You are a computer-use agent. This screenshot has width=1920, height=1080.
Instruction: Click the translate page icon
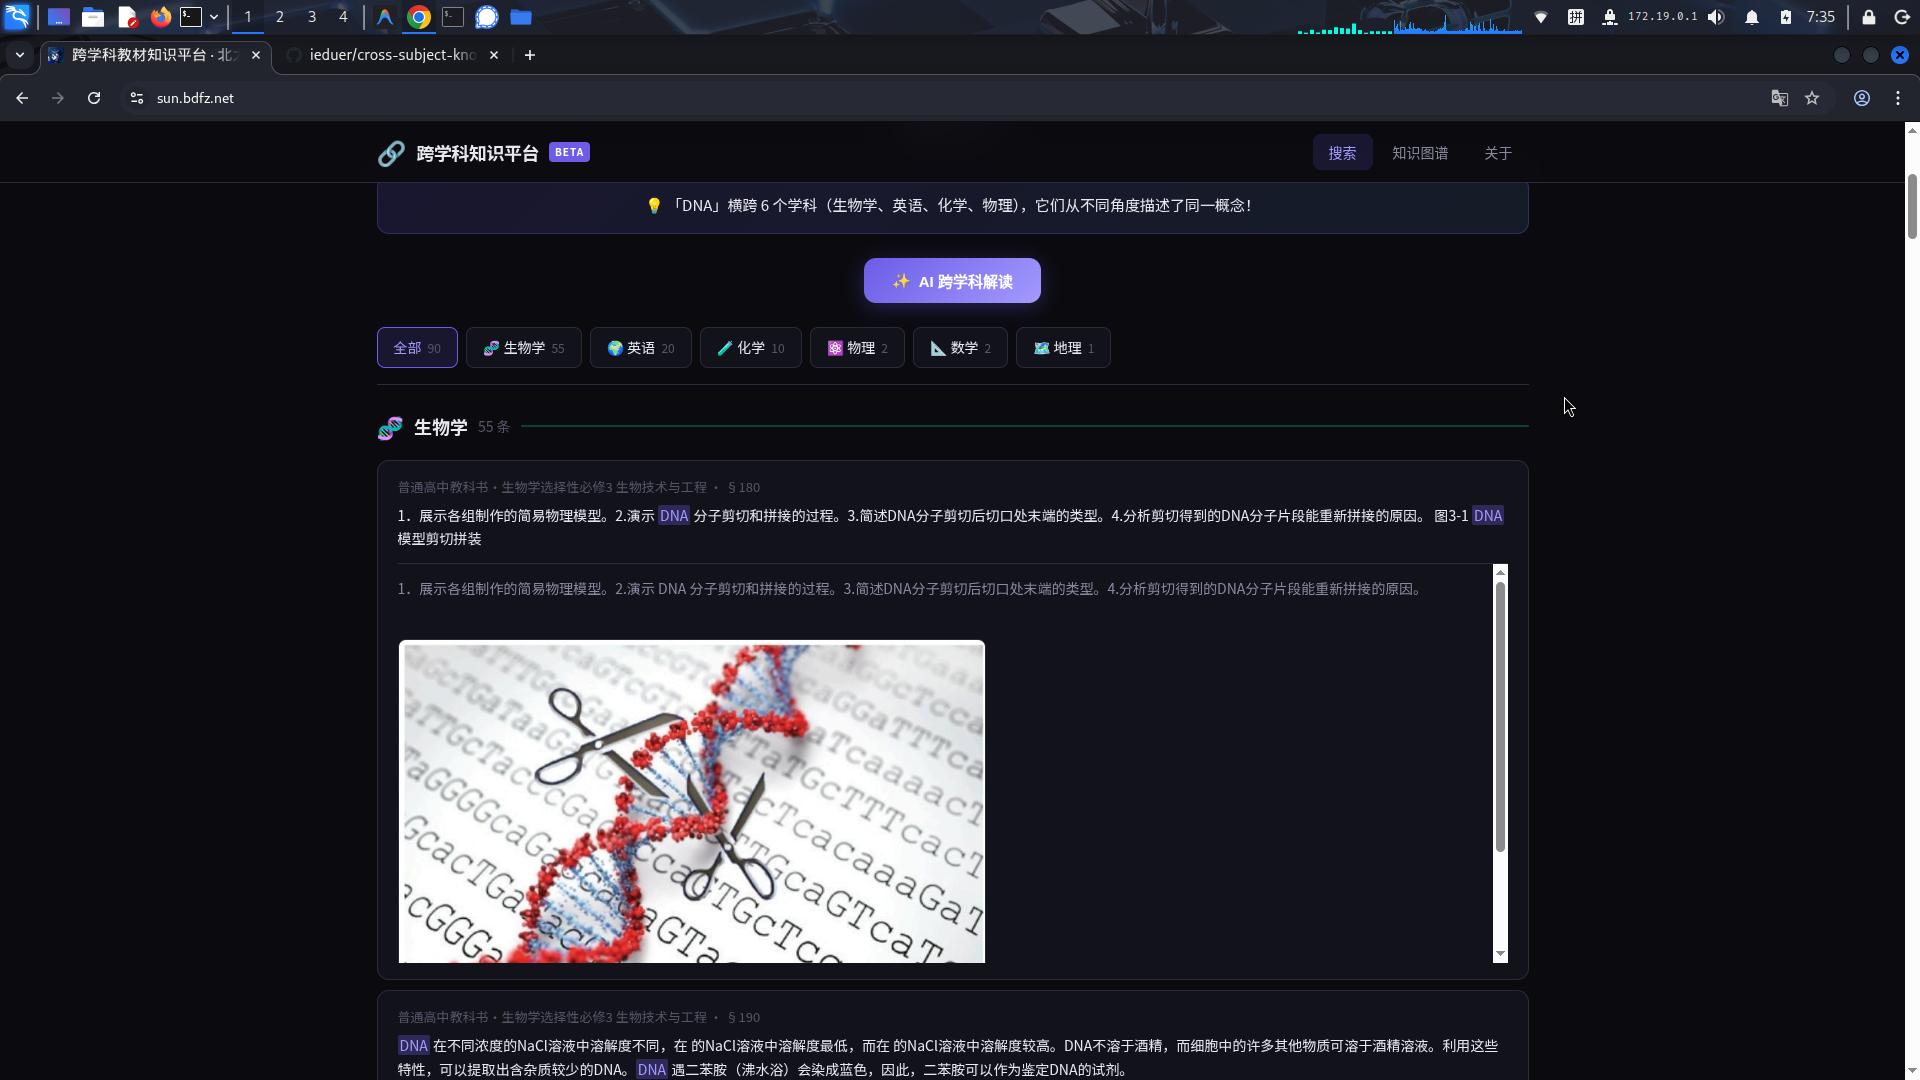(x=1779, y=98)
